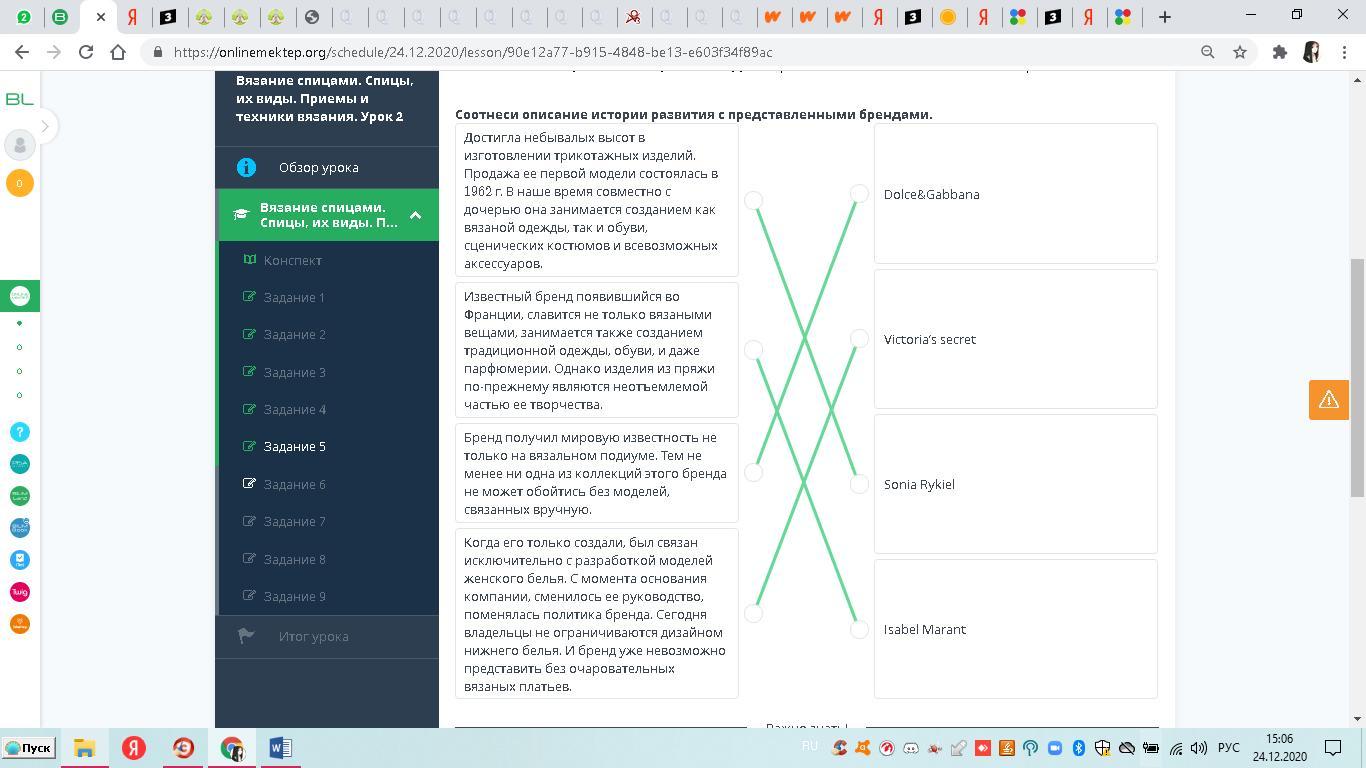Go to the browser home page icon

coord(118,52)
